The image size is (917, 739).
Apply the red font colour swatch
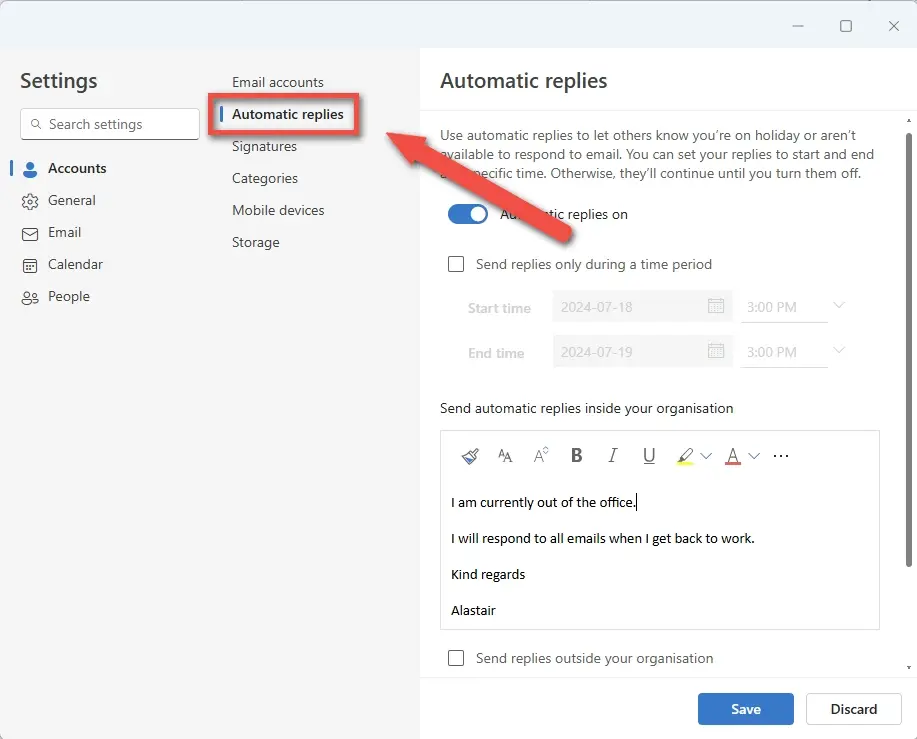pos(733,456)
